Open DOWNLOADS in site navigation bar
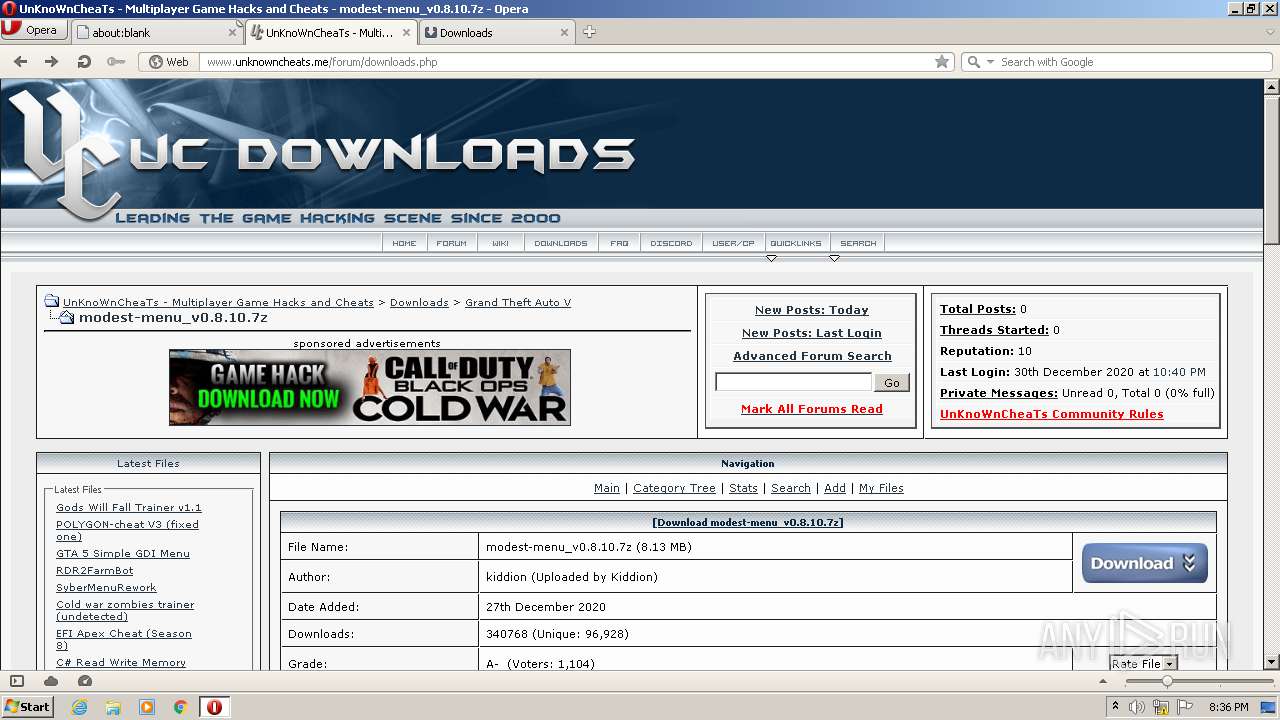Viewport: 1280px width, 720px height. click(560, 243)
